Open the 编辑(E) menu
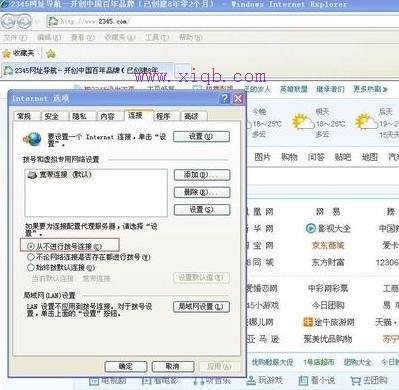The width and height of the screenshot is (399, 390). [x=49, y=37]
